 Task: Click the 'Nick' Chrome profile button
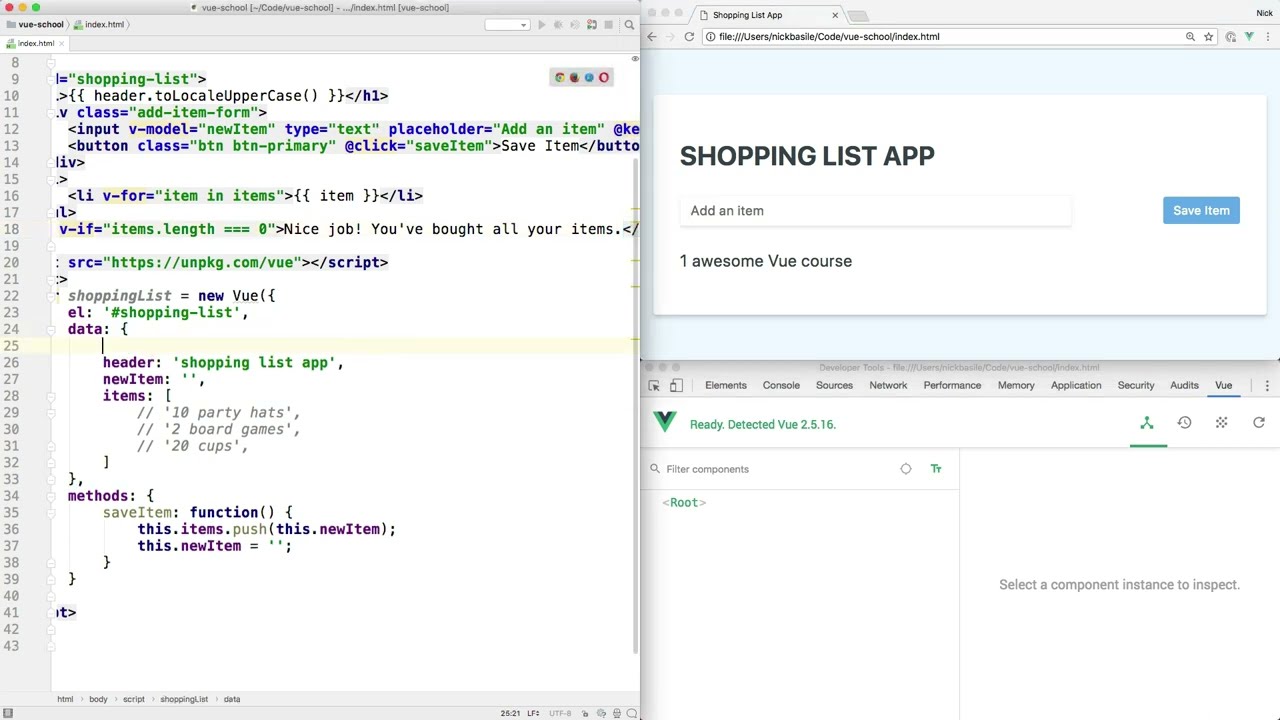1264,13
